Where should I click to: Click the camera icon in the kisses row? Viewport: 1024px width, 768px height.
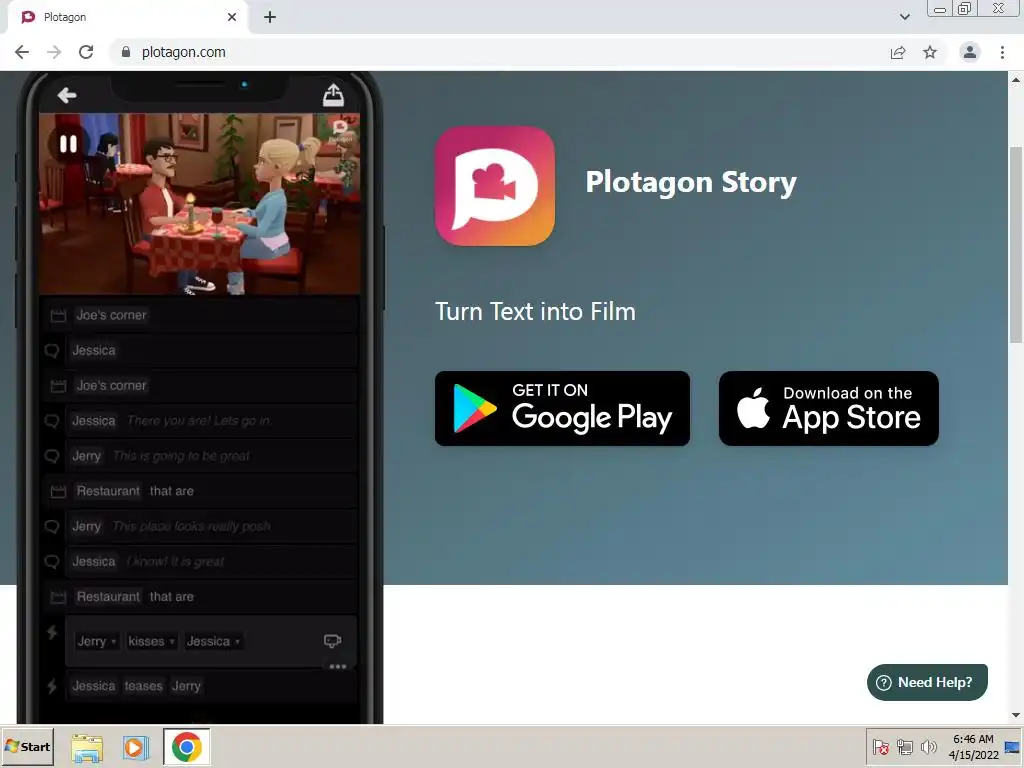[332, 641]
